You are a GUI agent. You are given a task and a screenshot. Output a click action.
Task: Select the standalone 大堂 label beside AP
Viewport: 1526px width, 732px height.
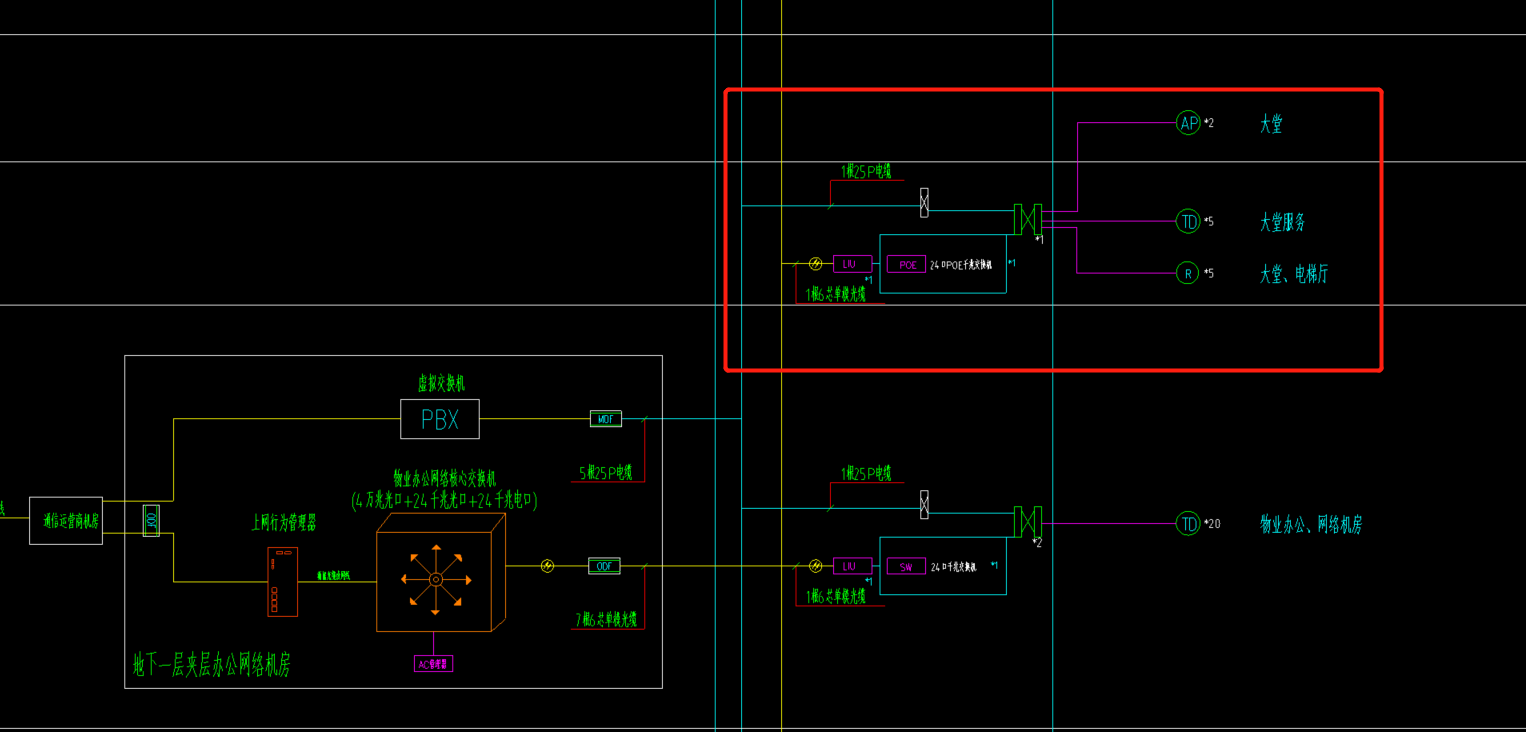[x=1271, y=124]
